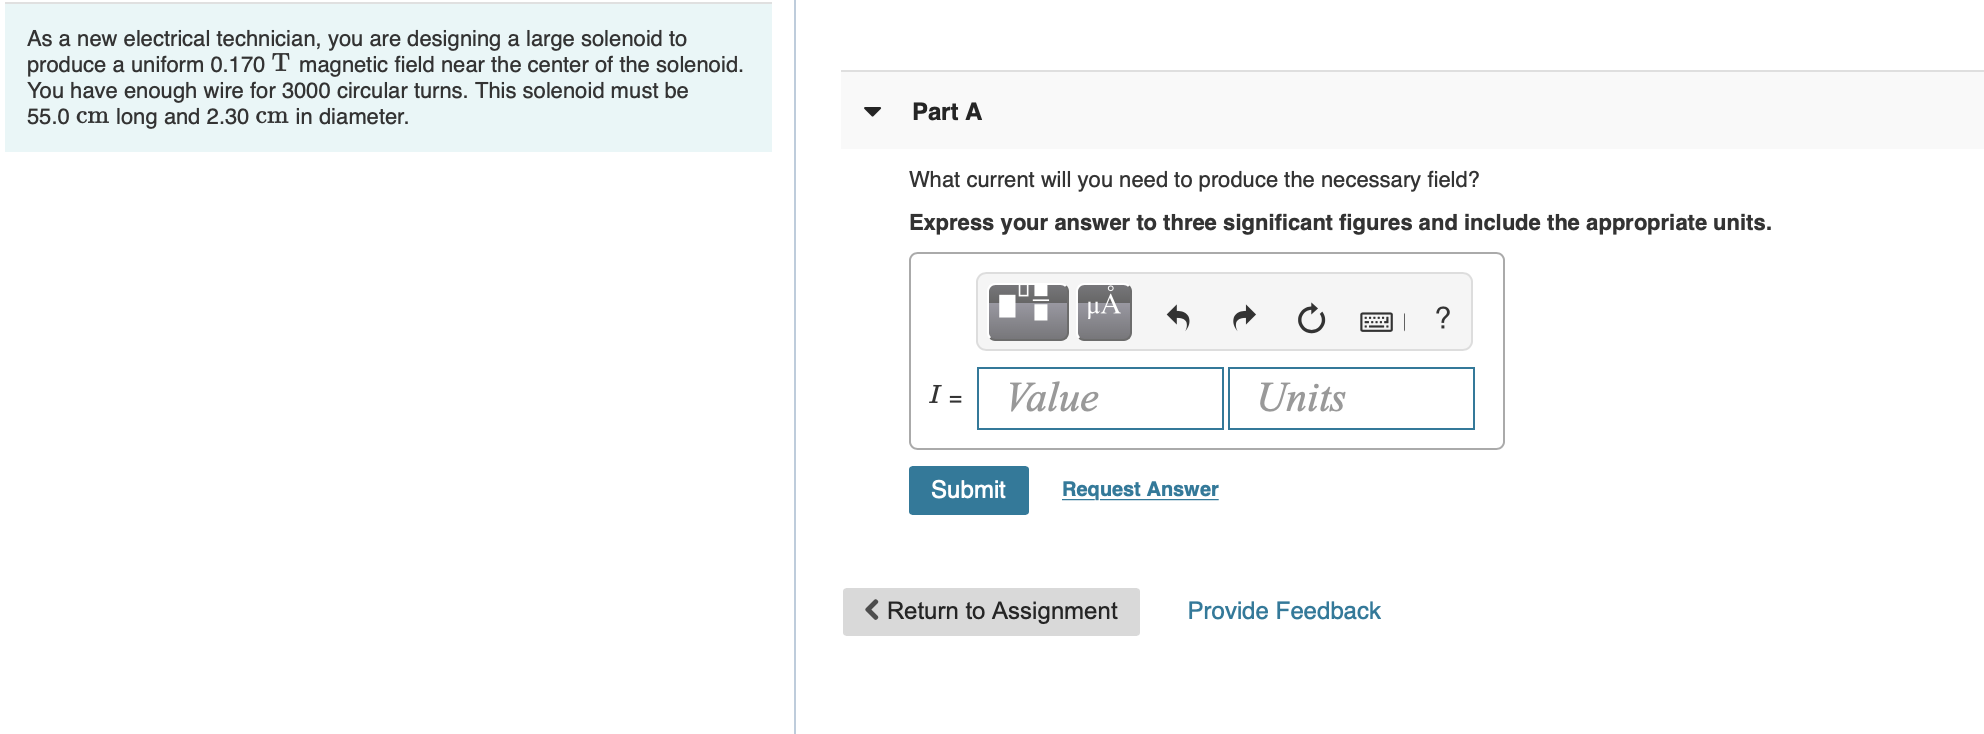Open the equation template editor icon
The image size is (1984, 734).
(1028, 311)
